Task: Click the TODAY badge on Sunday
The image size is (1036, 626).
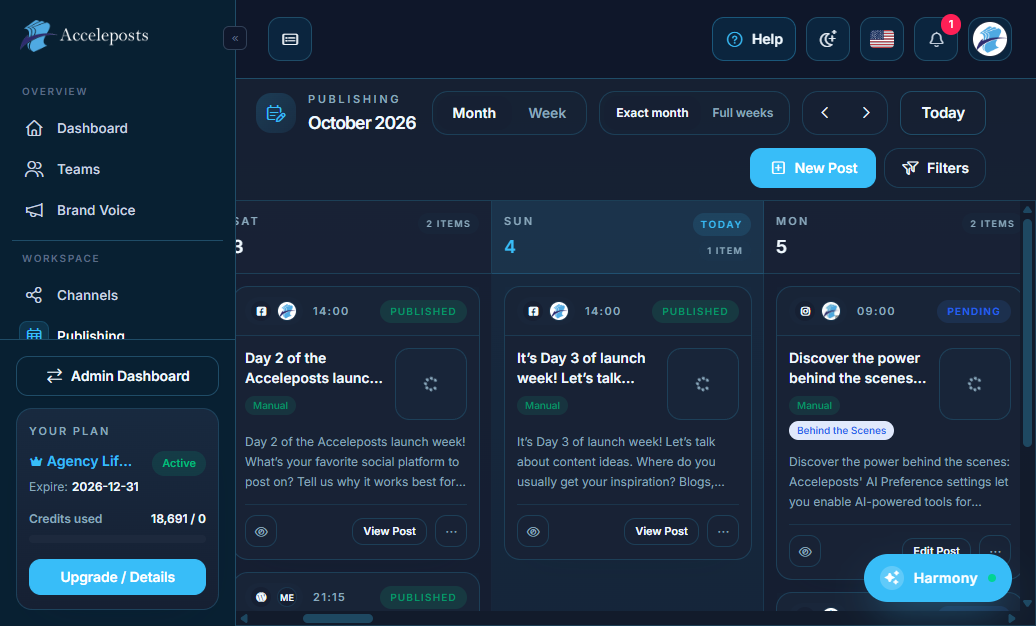Action: [722, 224]
